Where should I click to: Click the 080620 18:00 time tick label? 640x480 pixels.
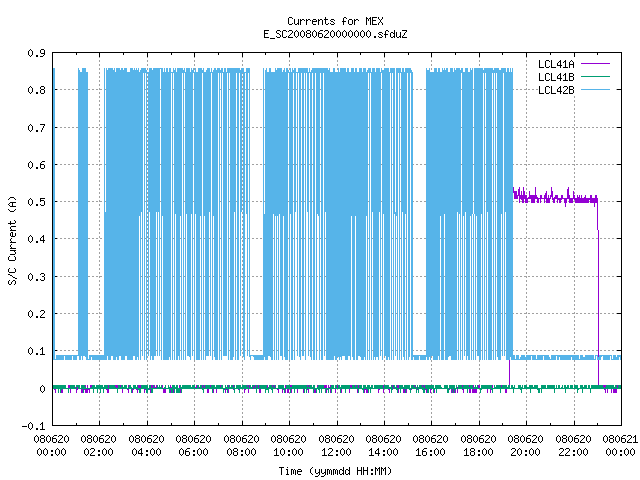pos(479,446)
